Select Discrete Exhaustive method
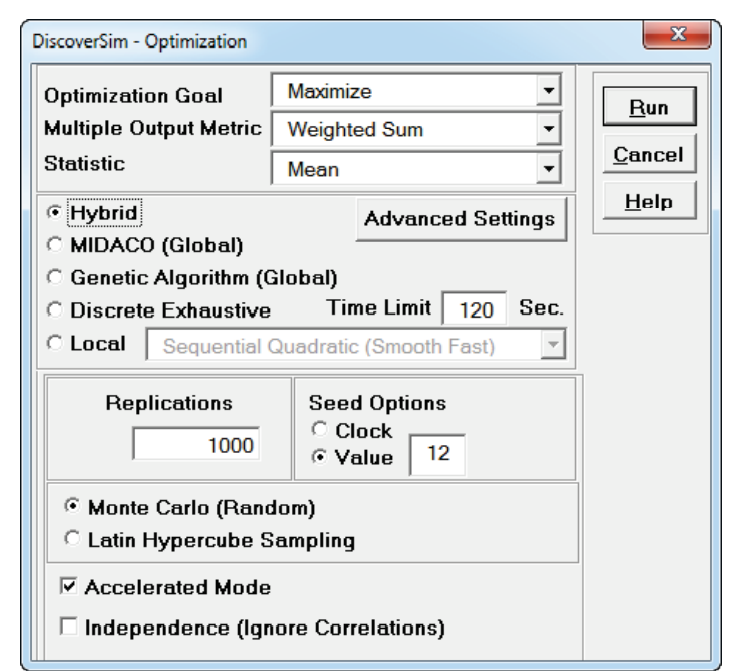Viewport: 754px width, 672px height. point(56,310)
